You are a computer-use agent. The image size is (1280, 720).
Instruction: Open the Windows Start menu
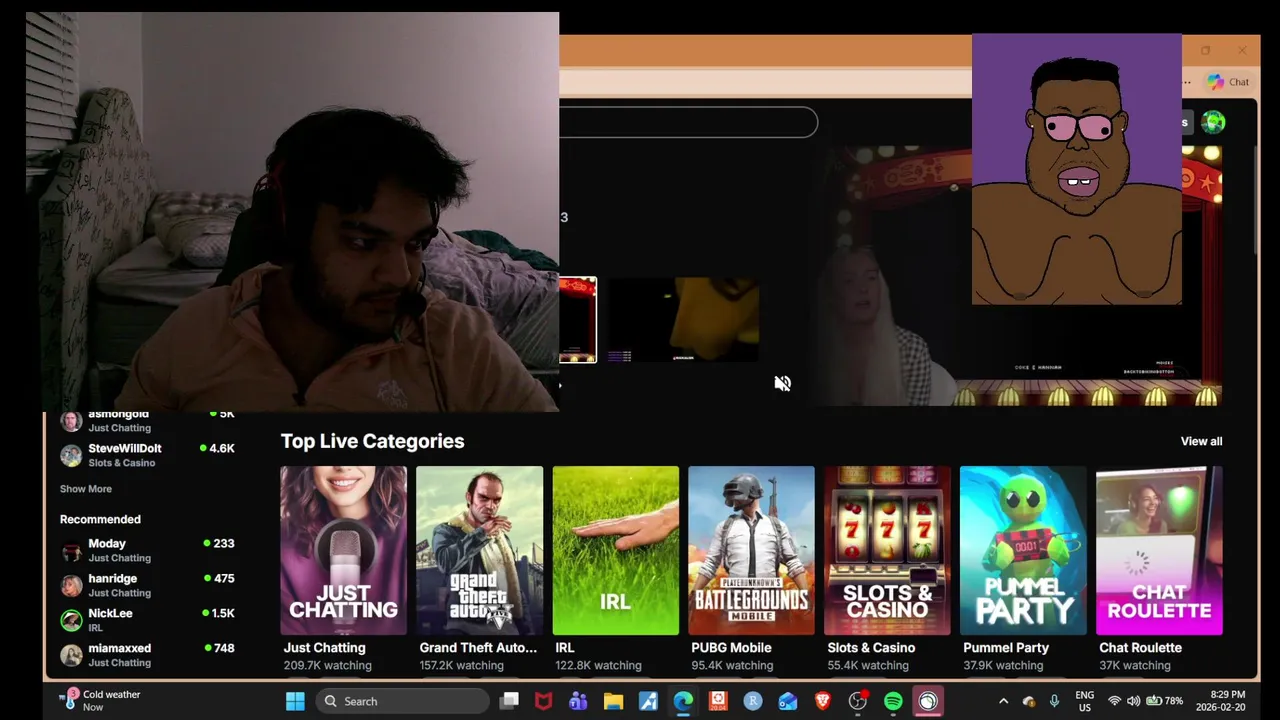coord(295,701)
